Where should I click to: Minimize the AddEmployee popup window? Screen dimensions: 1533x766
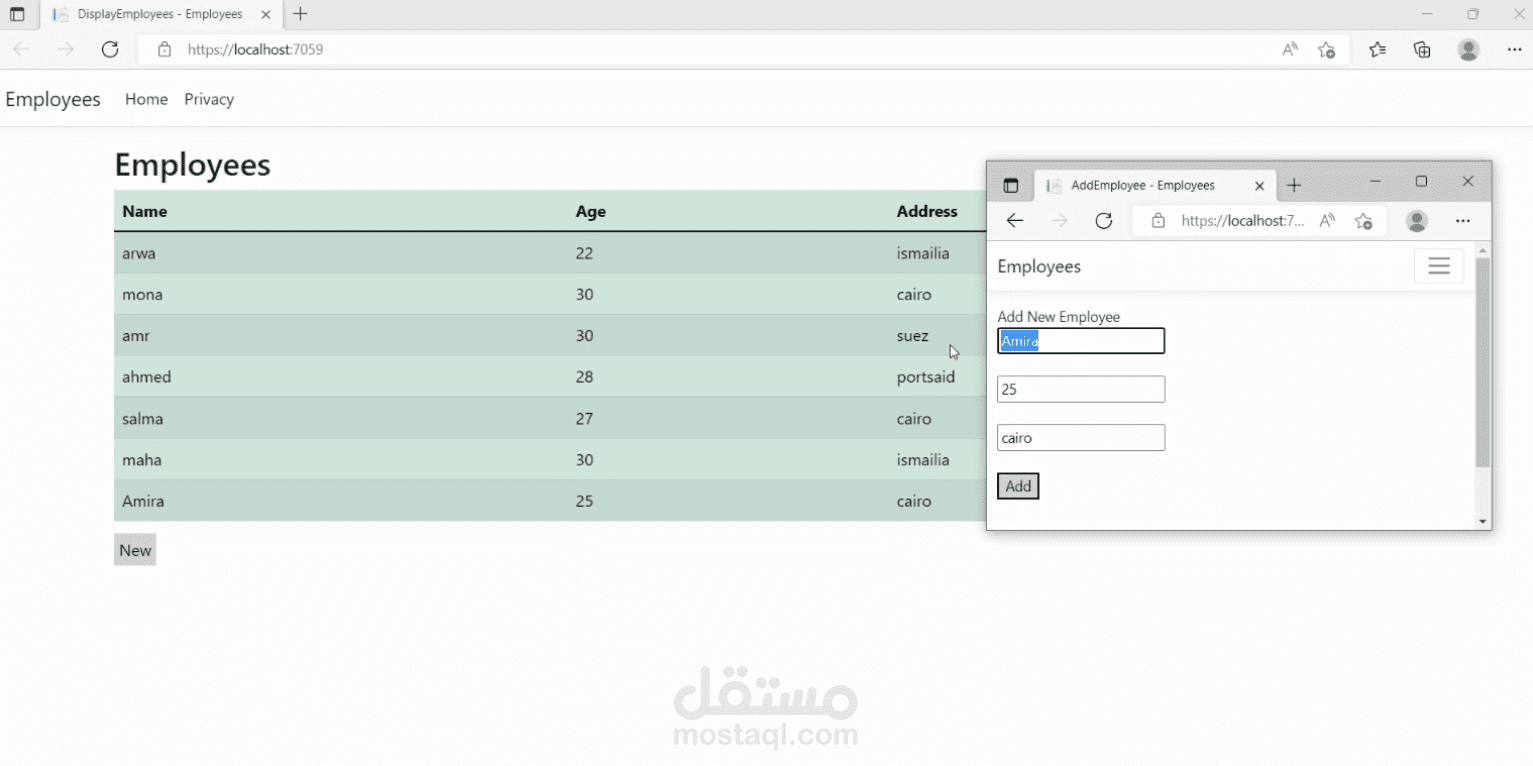click(x=1375, y=181)
